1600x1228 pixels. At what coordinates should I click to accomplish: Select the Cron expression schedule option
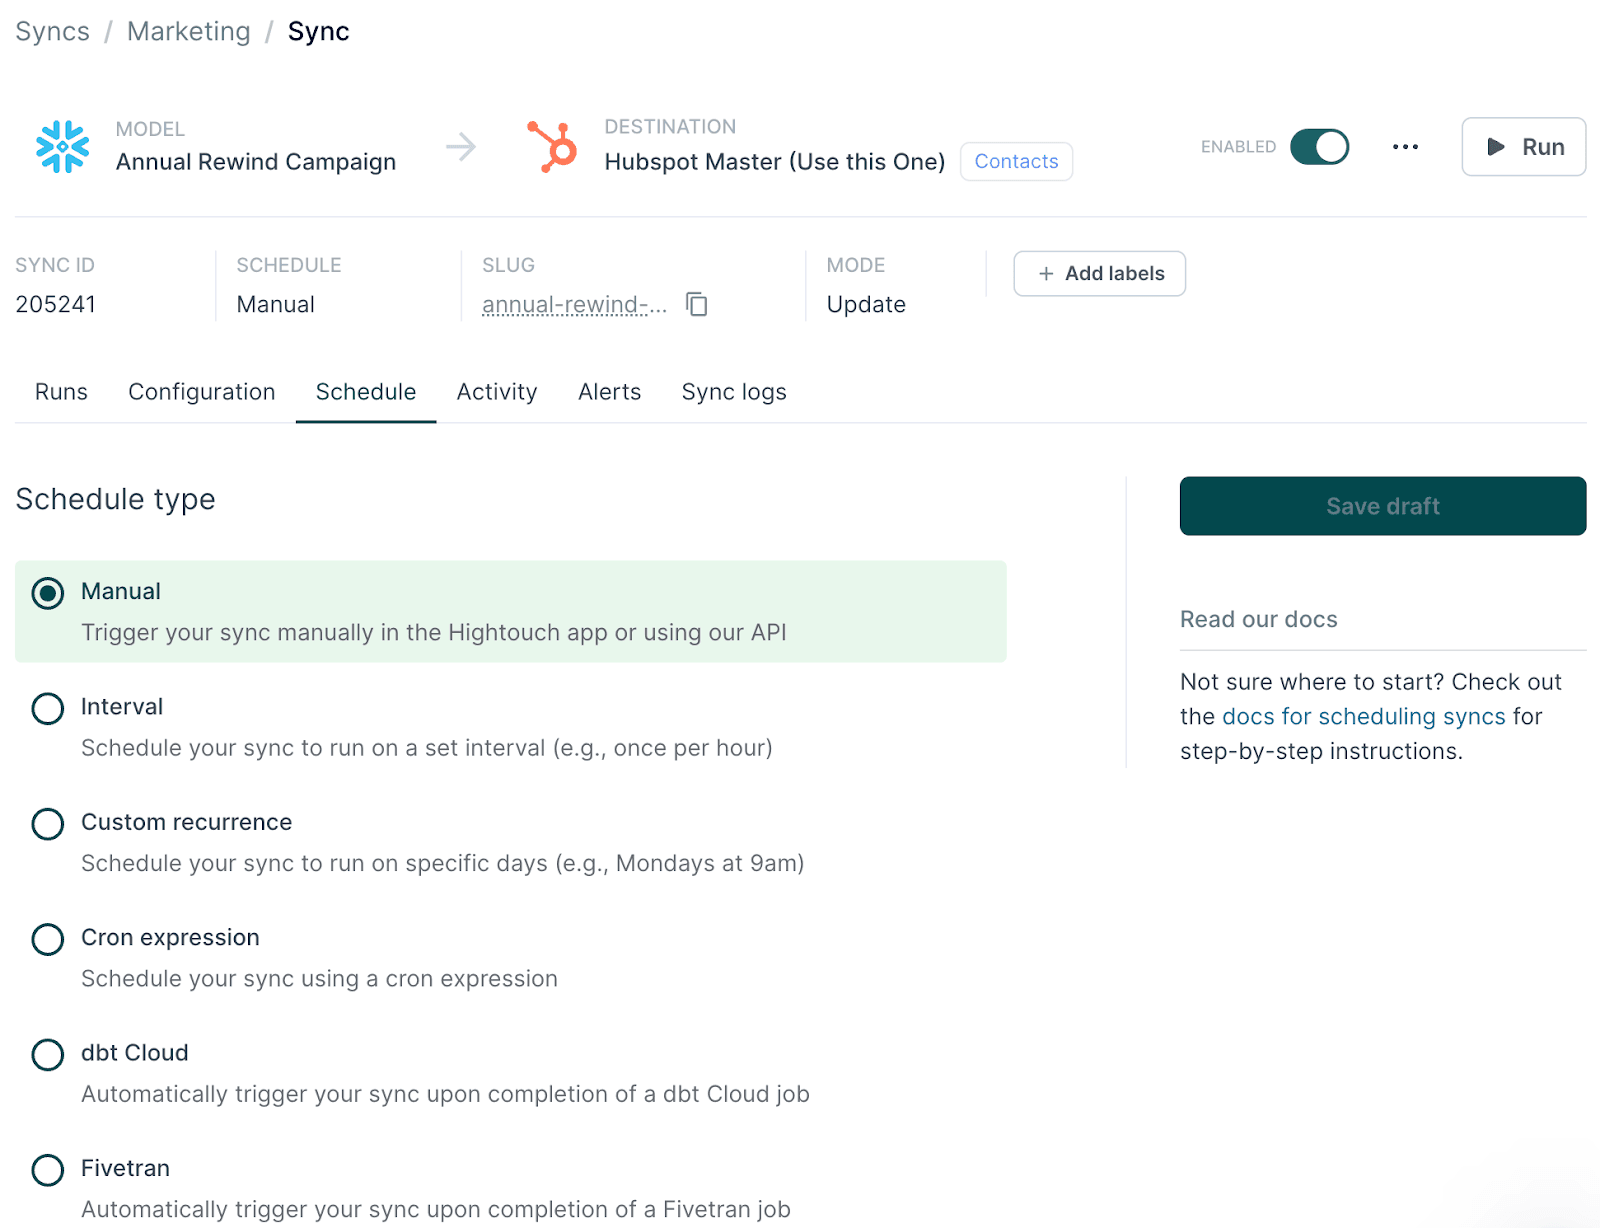(x=47, y=939)
